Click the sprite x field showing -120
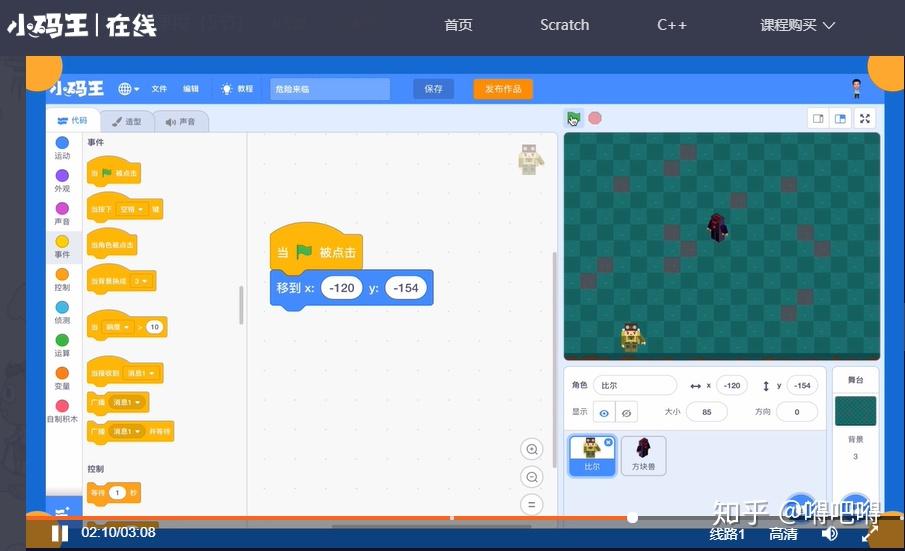Viewport: 905px width, 551px height. pyautogui.click(x=732, y=385)
